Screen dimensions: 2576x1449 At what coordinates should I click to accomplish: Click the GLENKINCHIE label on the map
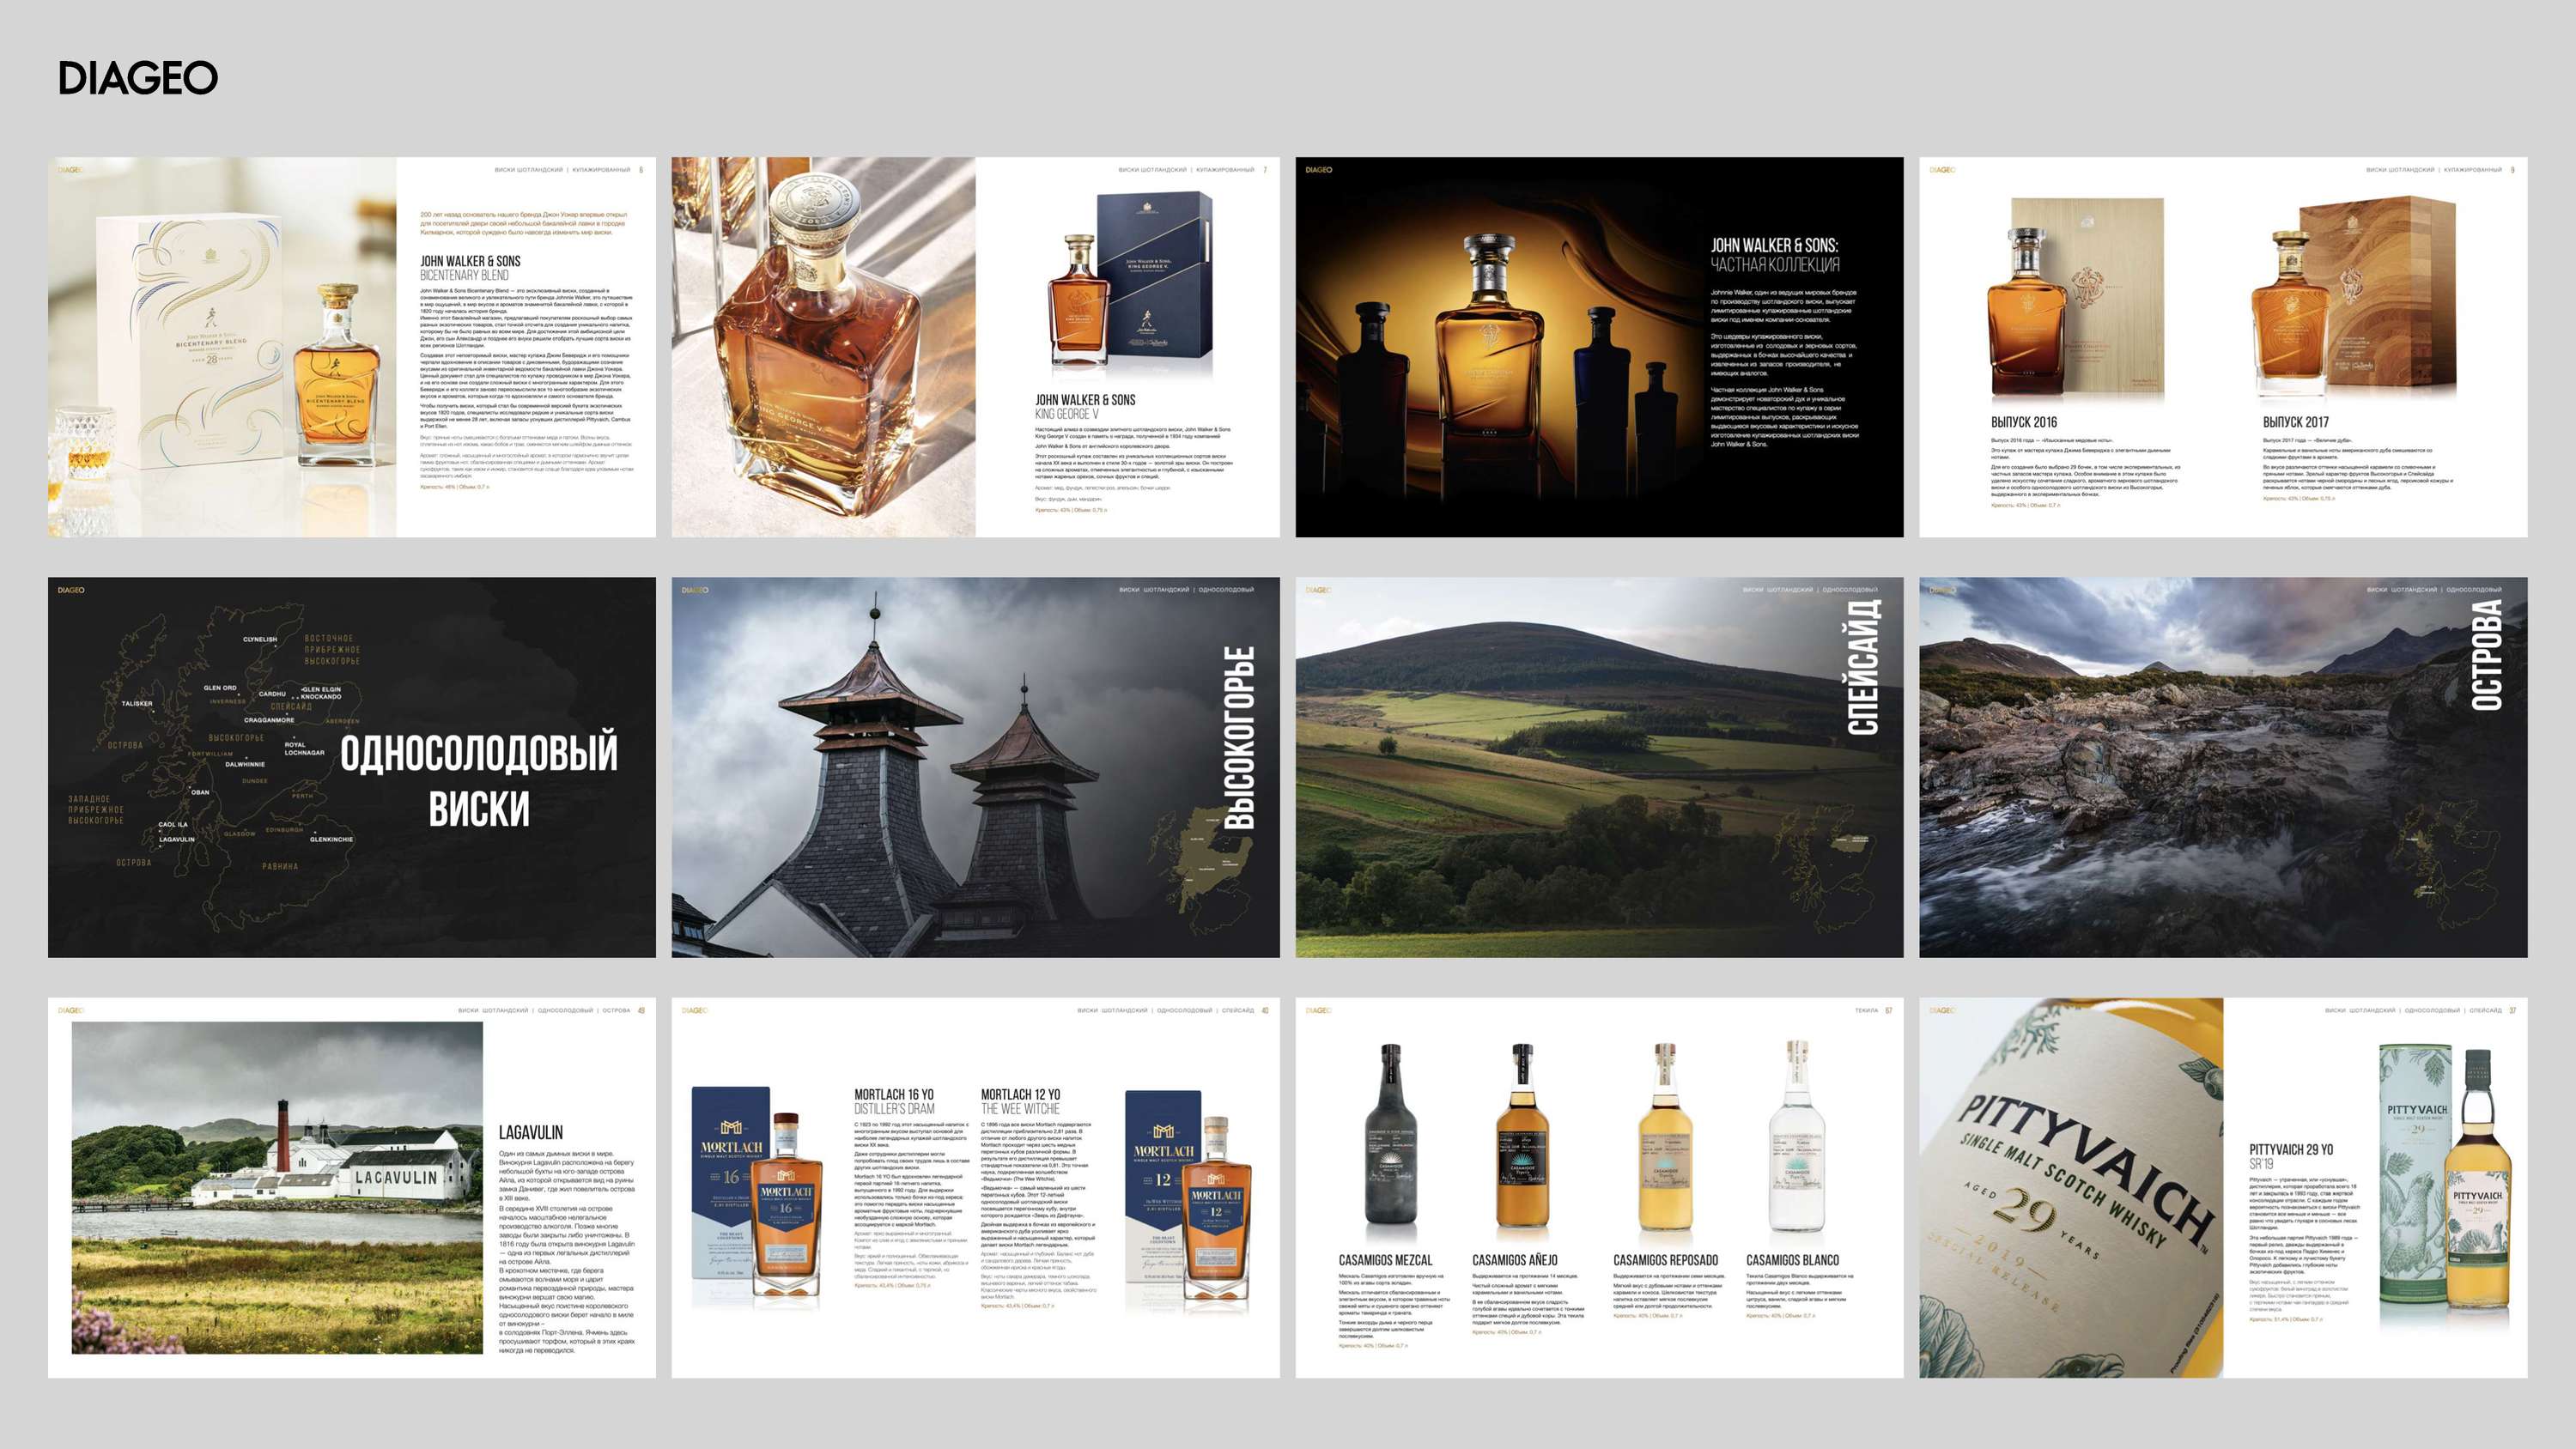[x=331, y=839]
